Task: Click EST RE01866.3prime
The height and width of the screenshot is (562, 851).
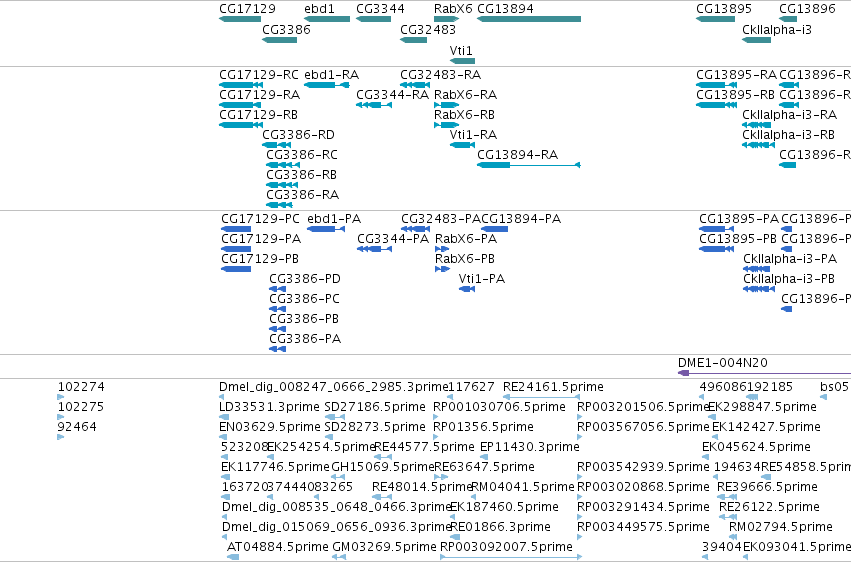Action: [x=455, y=538]
